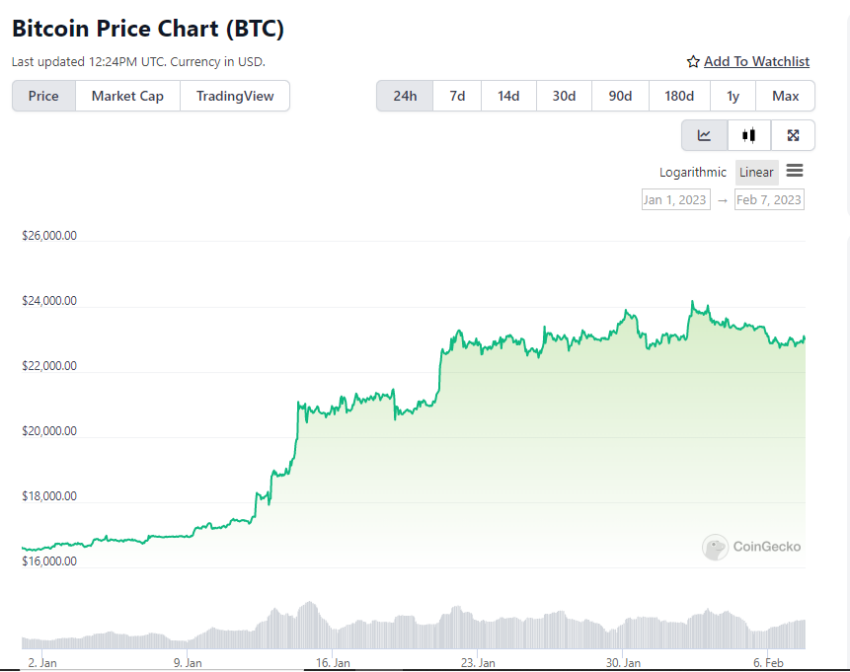Image resolution: width=850 pixels, height=672 pixels.
Task: Click the volume bars range navigator
Action: click(x=414, y=625)
